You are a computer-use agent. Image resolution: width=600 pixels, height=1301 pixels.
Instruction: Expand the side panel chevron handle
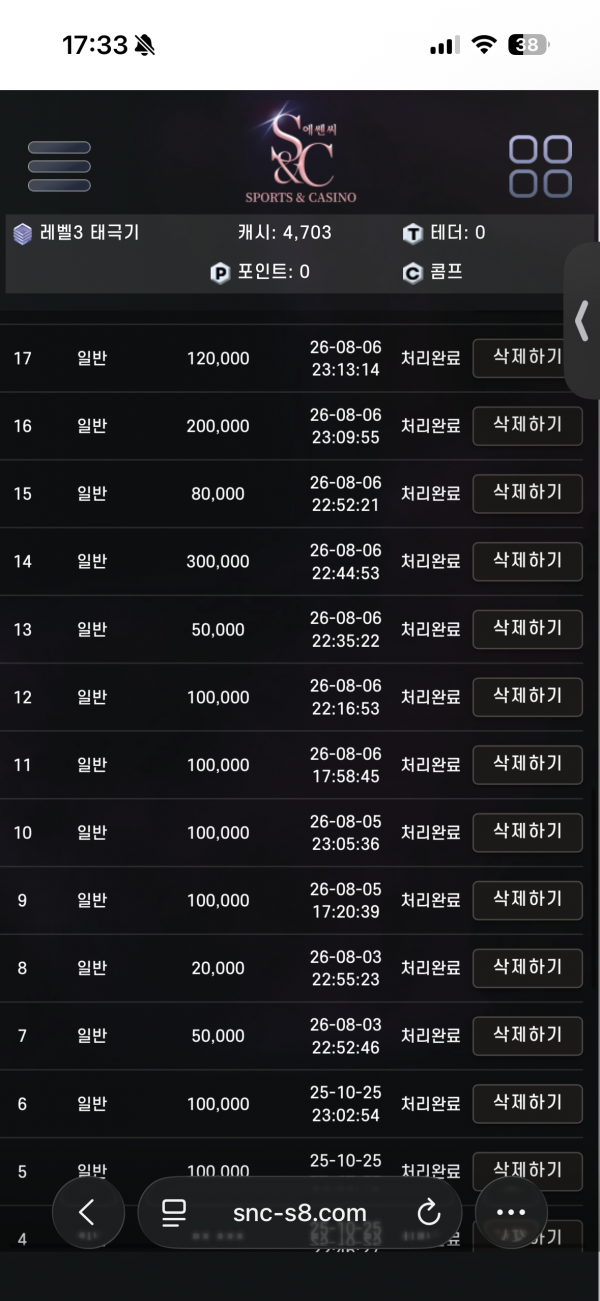click(583, 321)
